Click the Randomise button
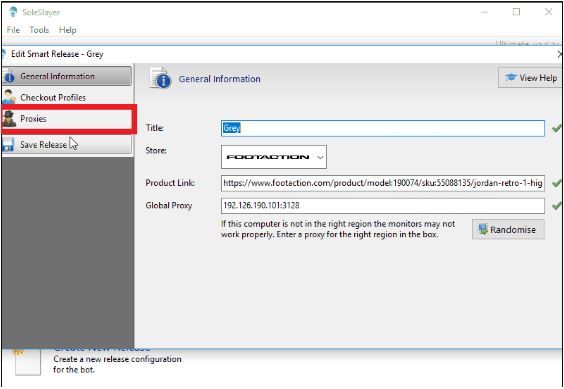This screenshot has height=389, width=564. click(508, 229)
